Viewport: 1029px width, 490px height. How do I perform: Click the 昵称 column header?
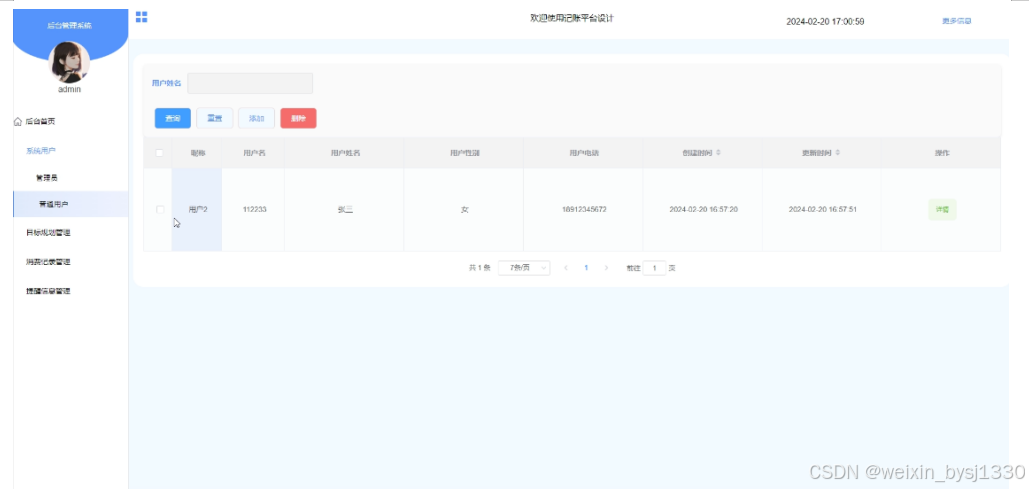click(x=198, y=153)
